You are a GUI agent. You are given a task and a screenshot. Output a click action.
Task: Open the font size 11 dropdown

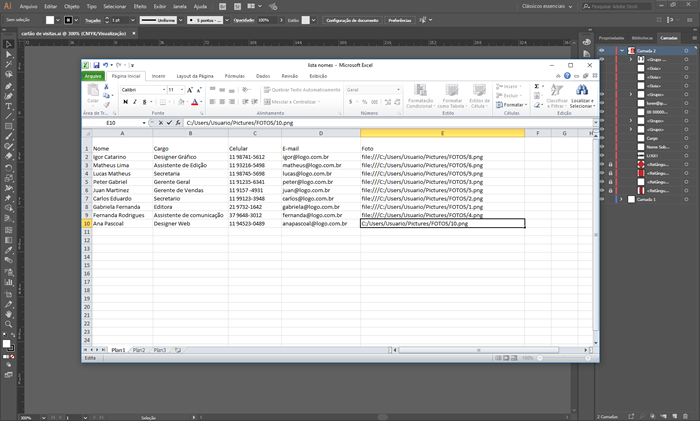(x=182, y=90)
